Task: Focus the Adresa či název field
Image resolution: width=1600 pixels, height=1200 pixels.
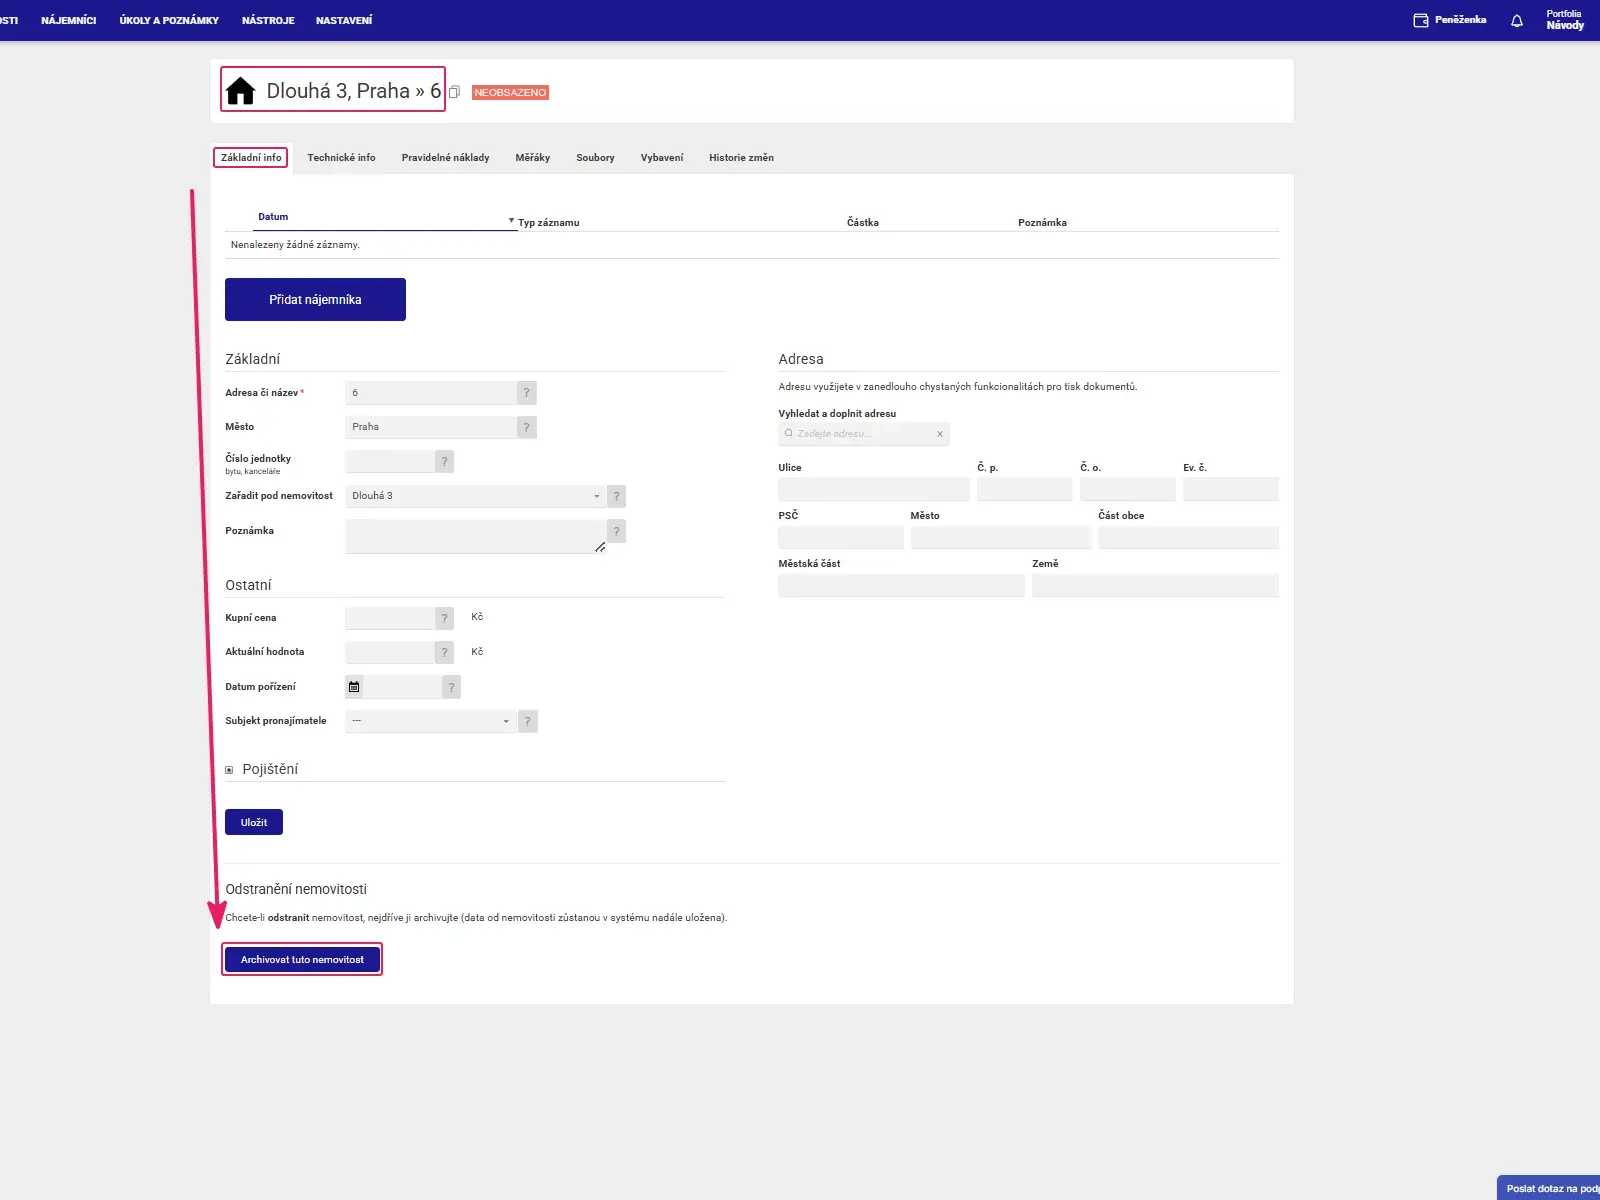Action: point(431,393)
